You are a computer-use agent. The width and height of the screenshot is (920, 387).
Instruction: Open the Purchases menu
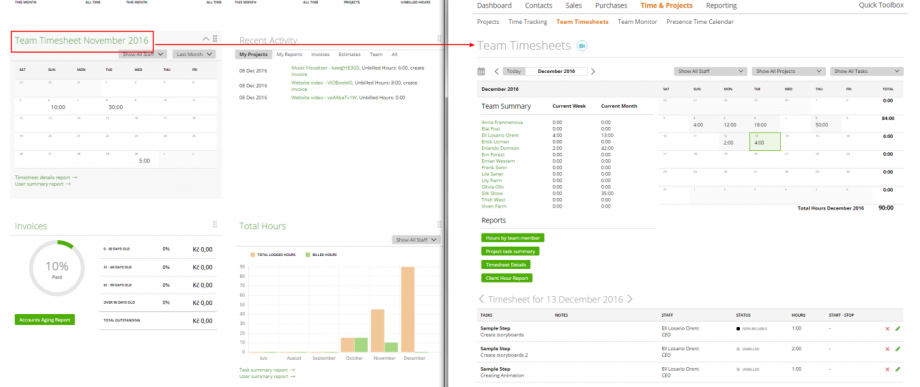click(x=611, y=6)
